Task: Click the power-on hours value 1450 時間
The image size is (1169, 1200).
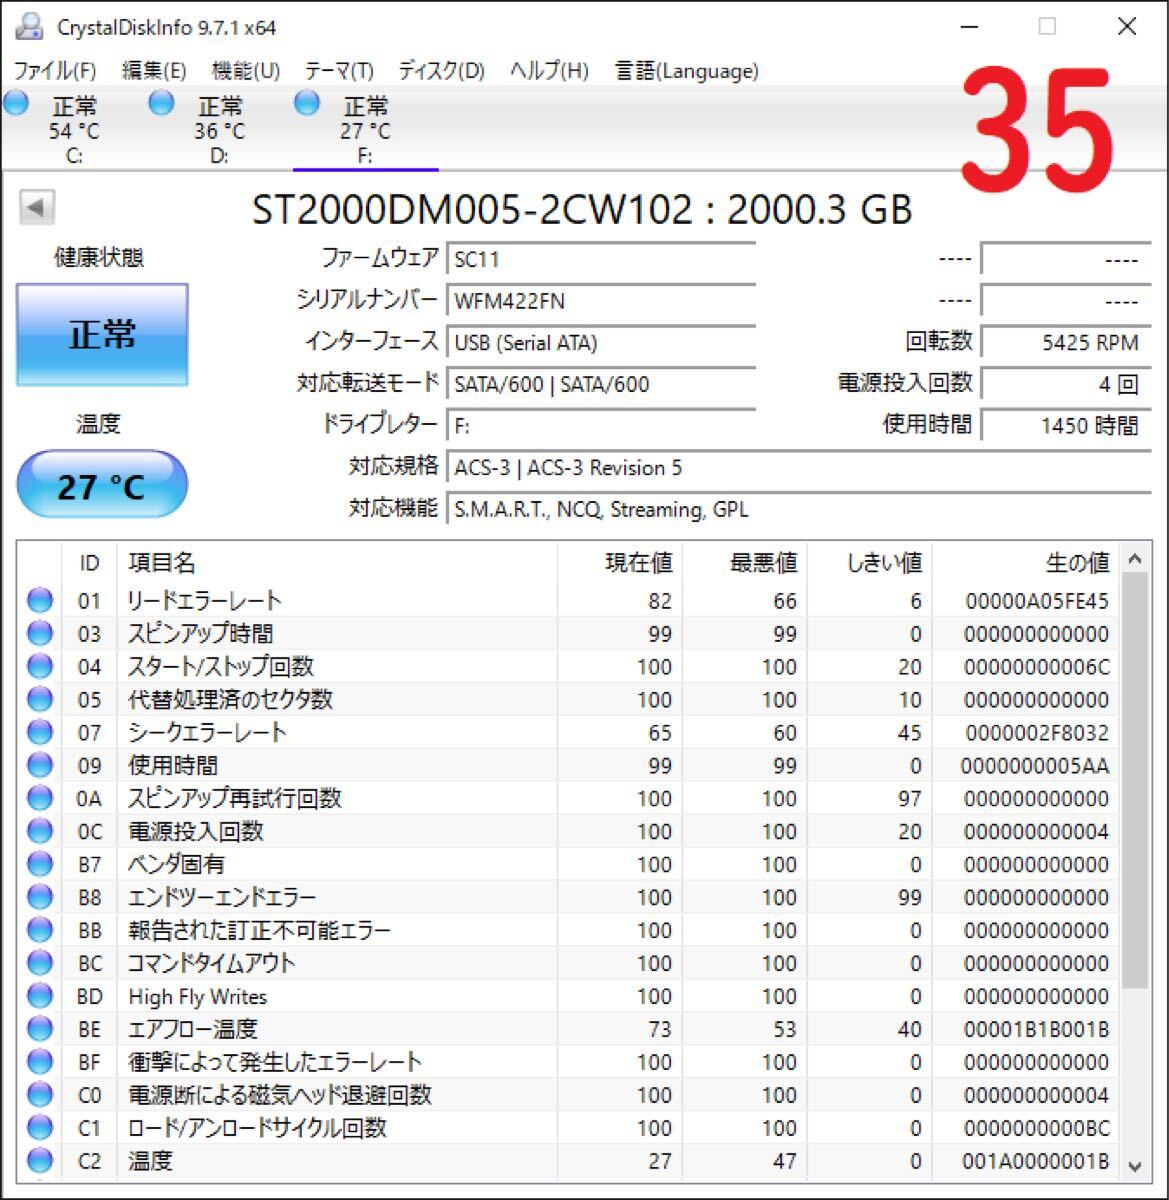Action: (x=1066, y=426)
